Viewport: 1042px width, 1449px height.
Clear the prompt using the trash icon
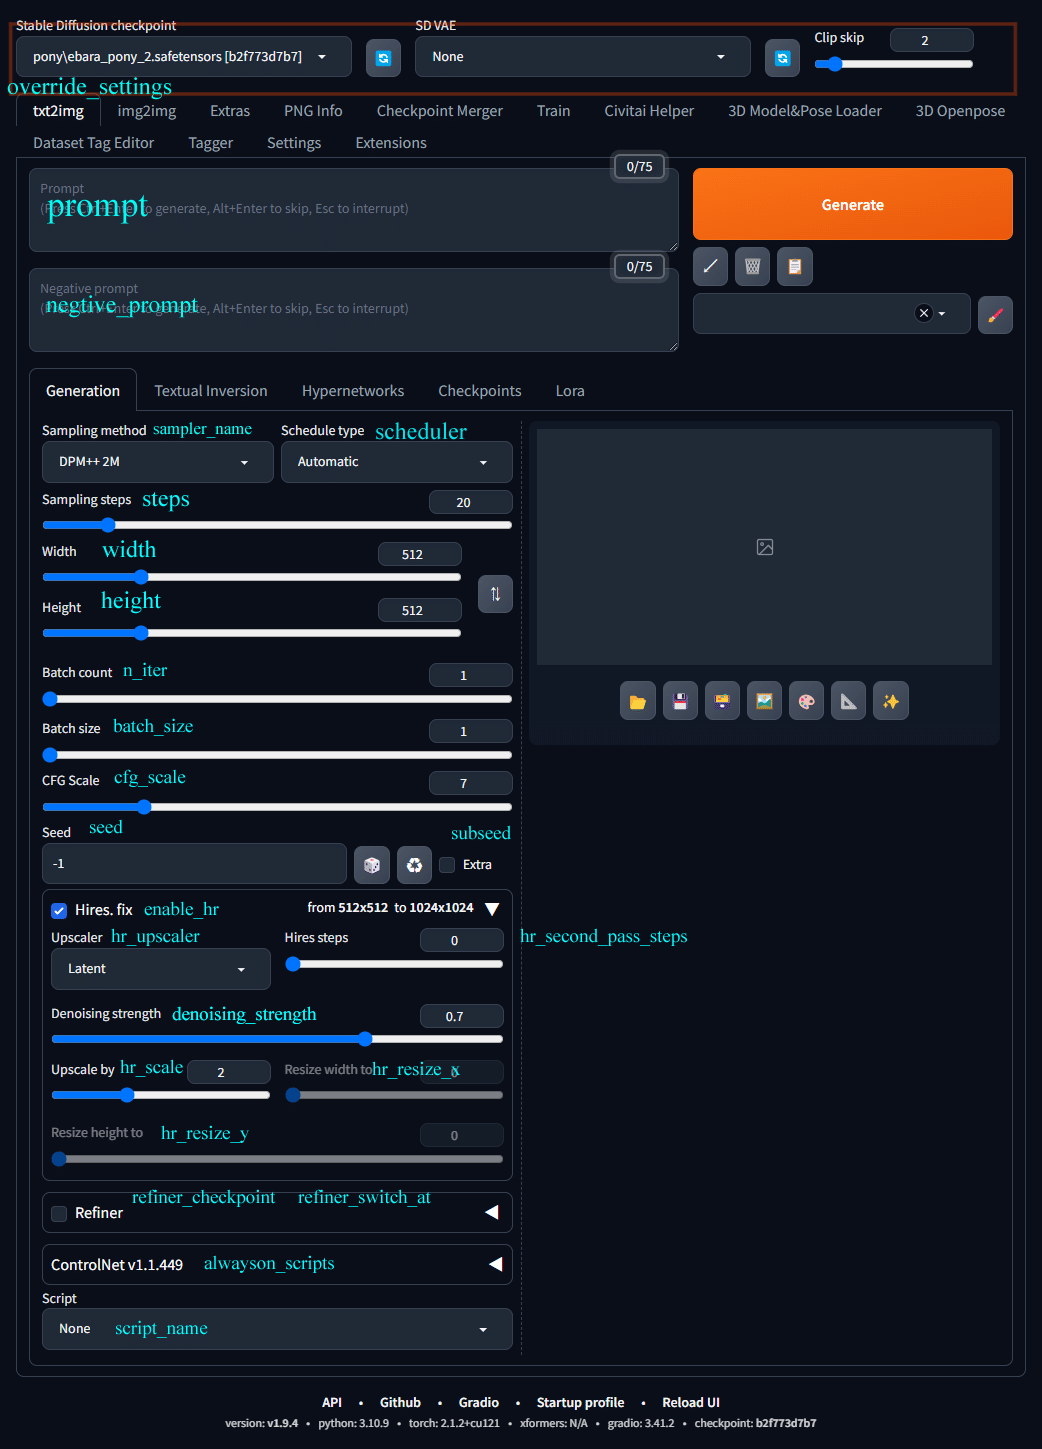click(x=752, y=266)
